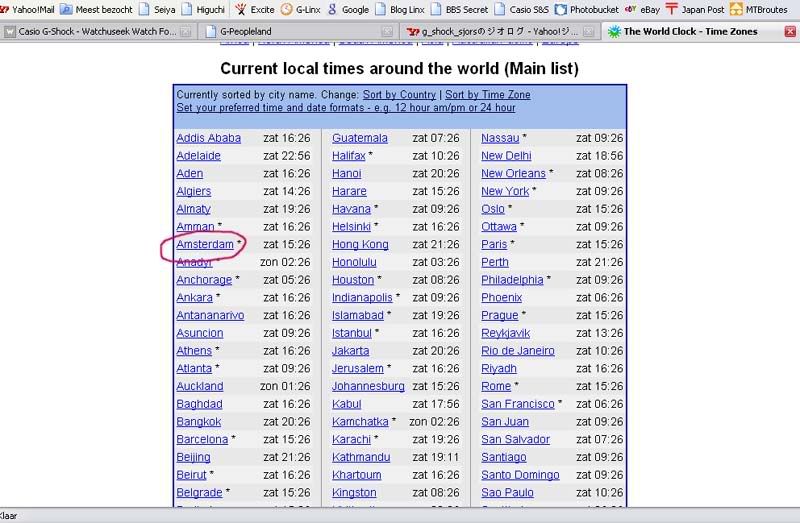The height and width of the screenshot is (523, 800).
Task: Click the New Delhi time zat 18:56
Action: [599, 156]
